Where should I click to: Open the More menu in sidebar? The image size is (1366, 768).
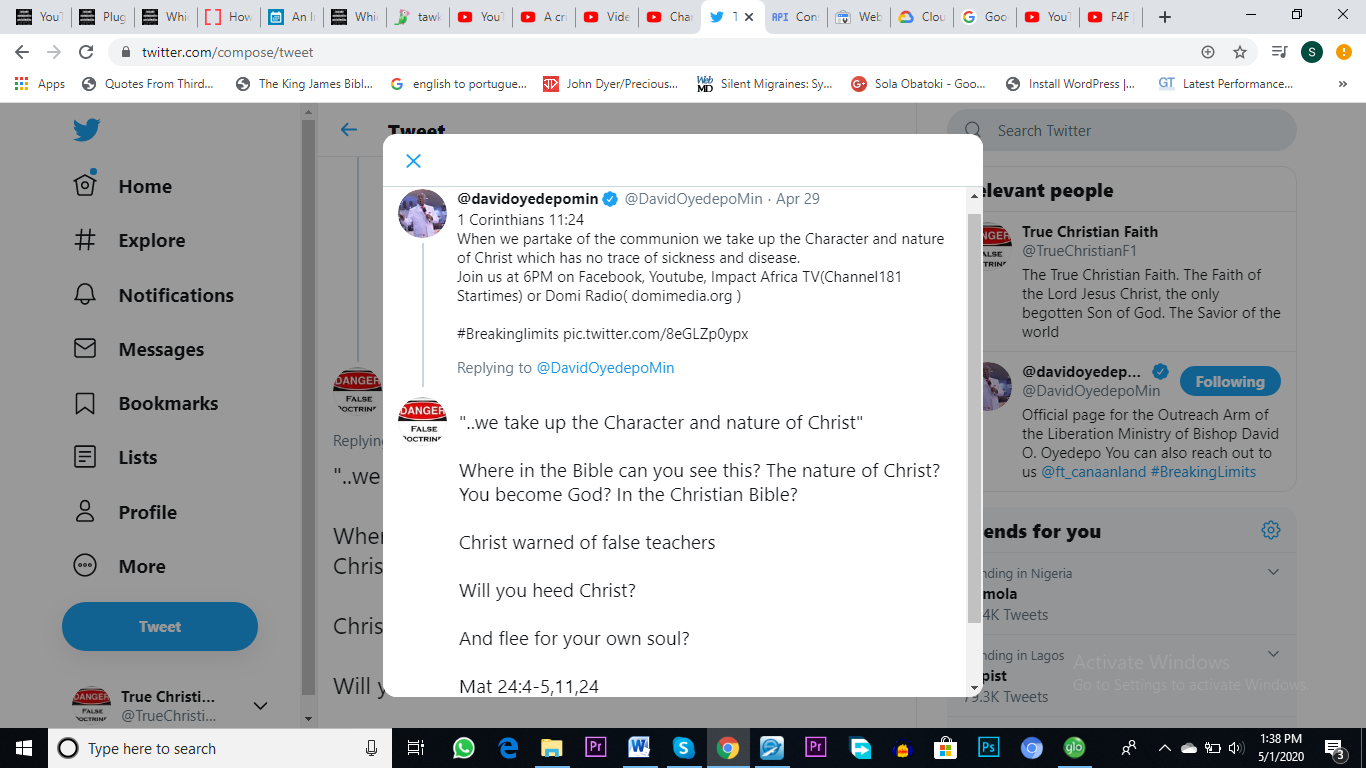(x=120, y=566)
